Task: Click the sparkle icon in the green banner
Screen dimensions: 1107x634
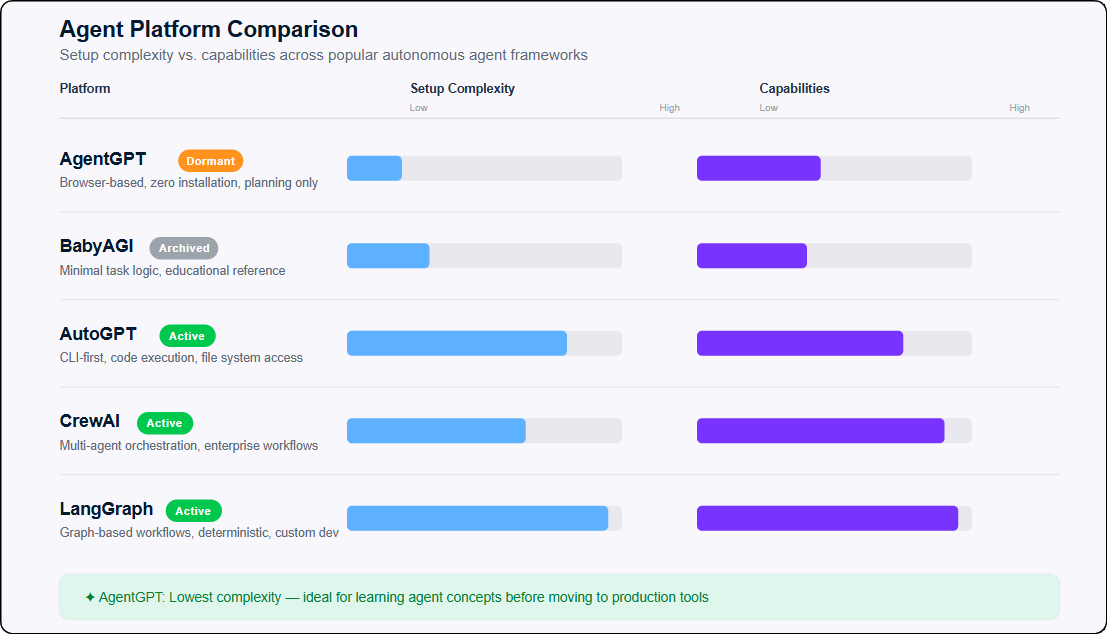Action: [91, 597]
